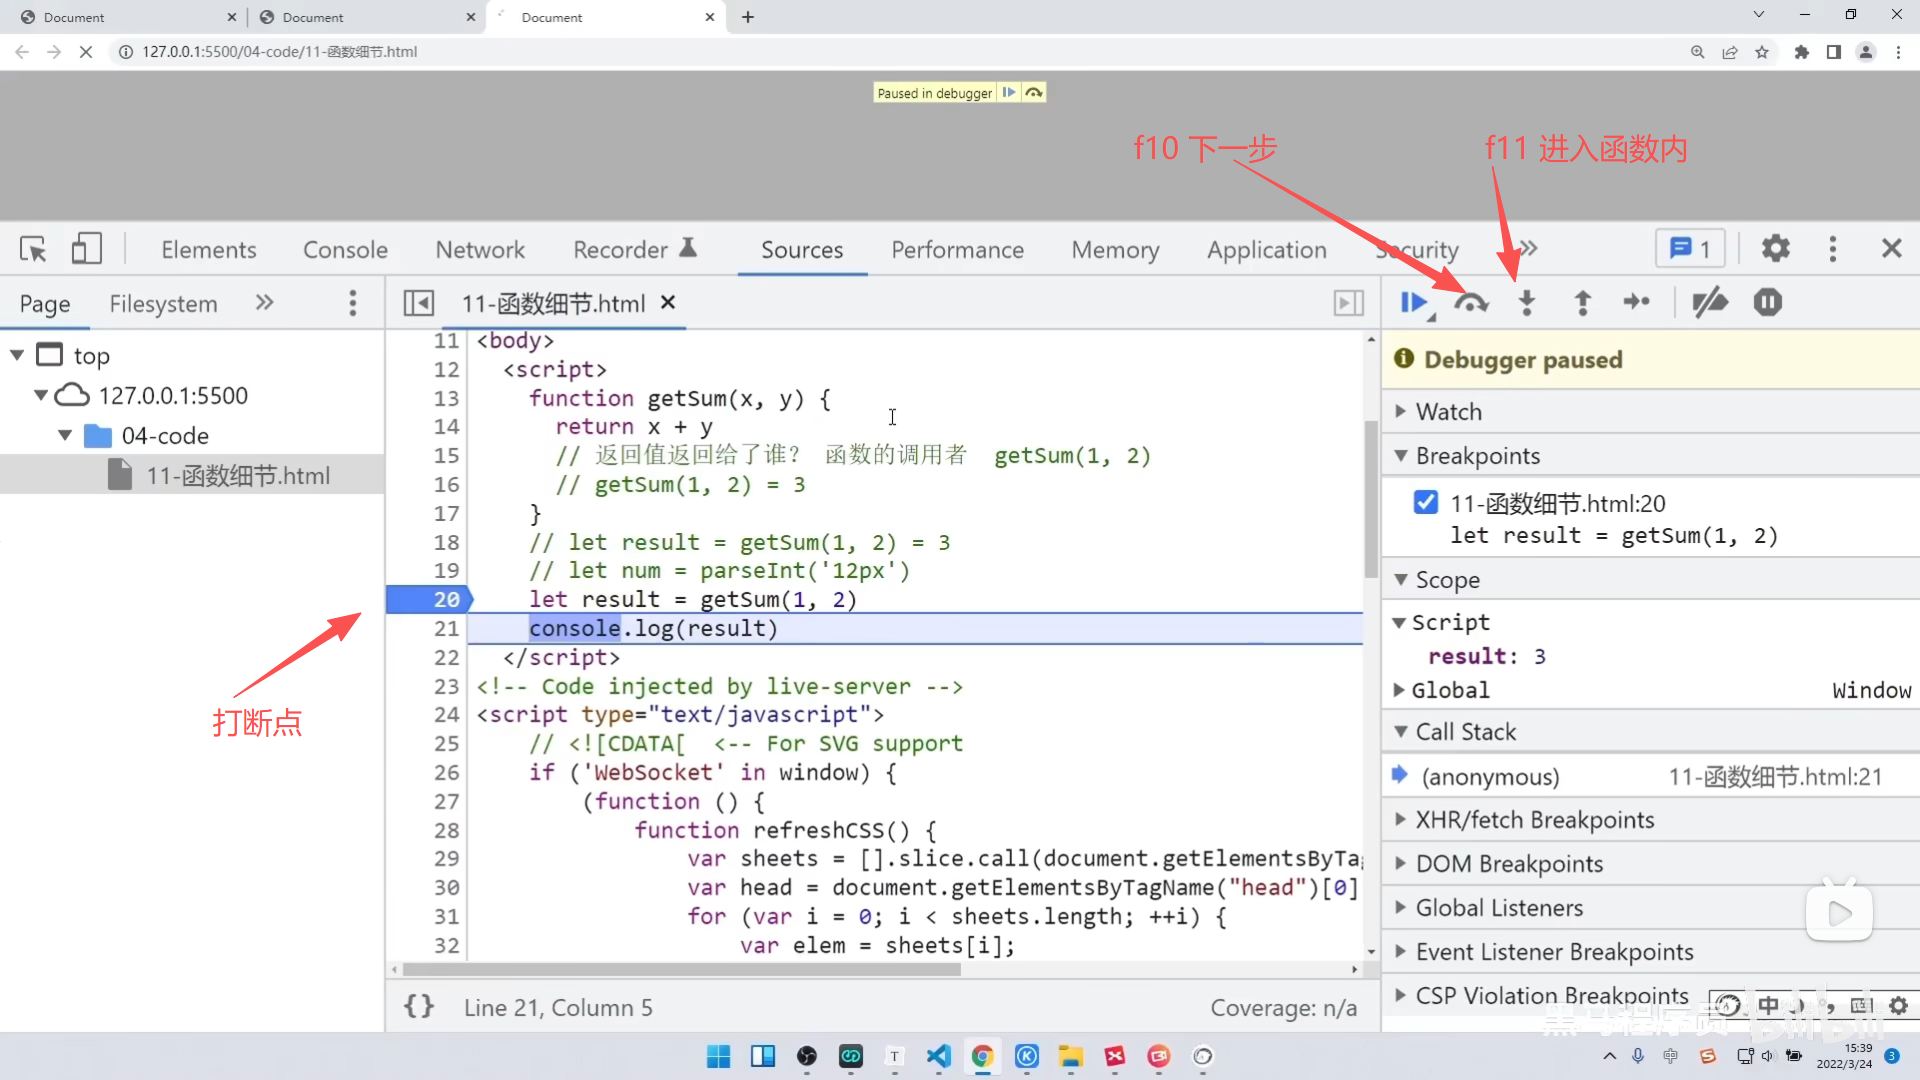Hide the debugger sidebar
The width and height of the screenshot is (1920, 1080).
tap(1349, 303)
